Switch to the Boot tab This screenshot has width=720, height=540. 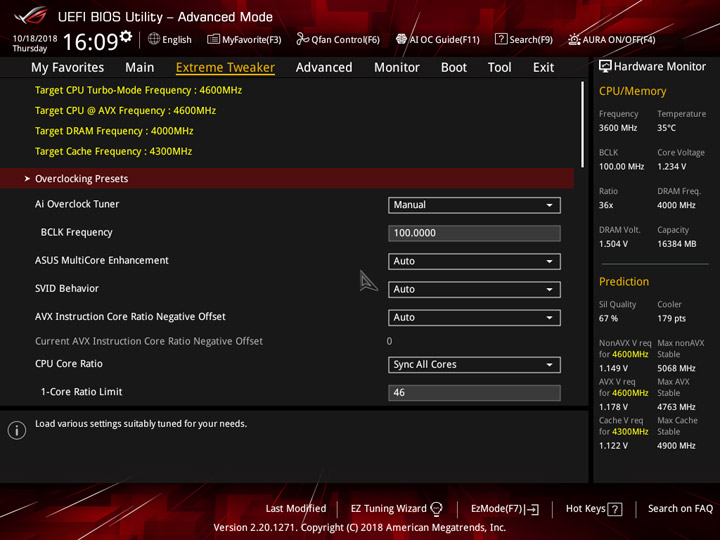[x=454, y=68]
